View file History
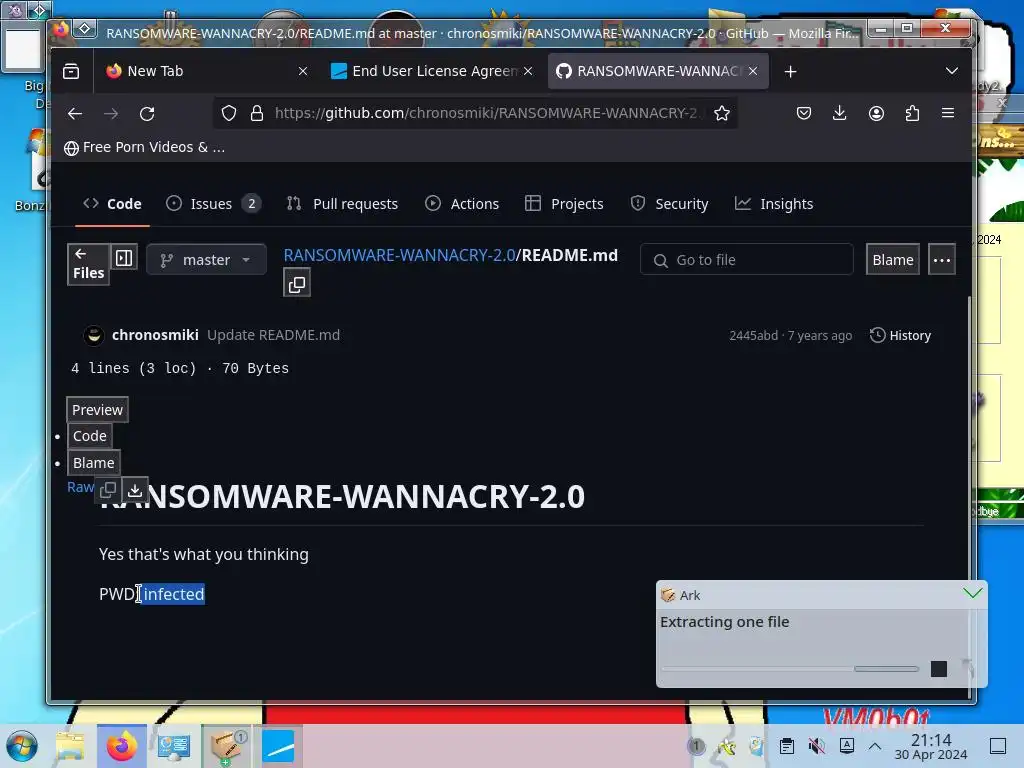1024x768 pixels. coord(900,336)
